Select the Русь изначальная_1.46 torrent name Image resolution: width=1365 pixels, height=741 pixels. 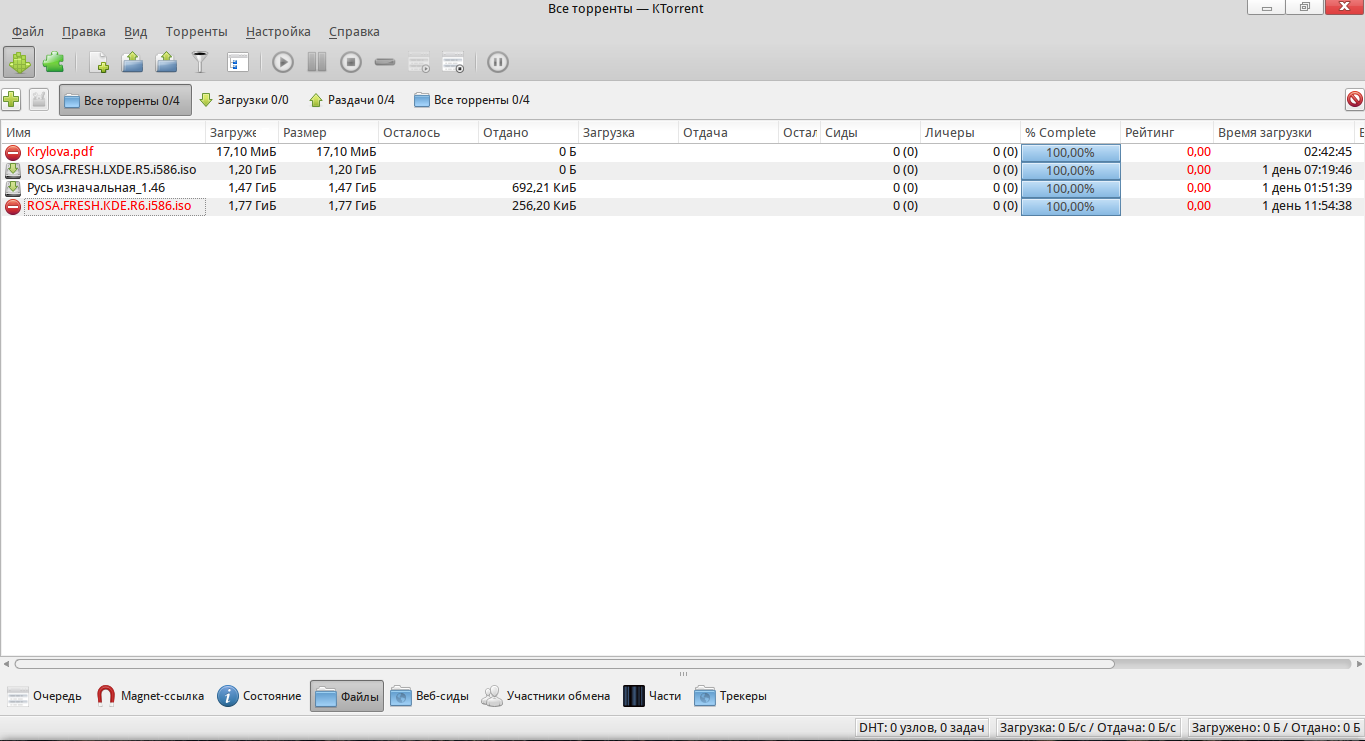tap(96, 189)
